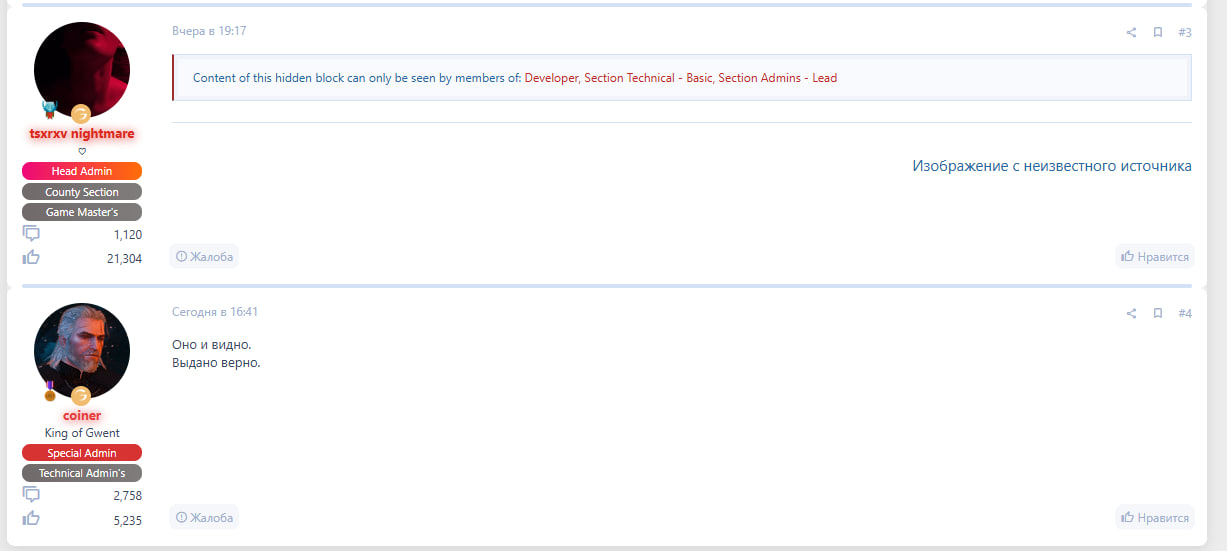
Task: Click the #3 post permalink
Action: 1185,32
